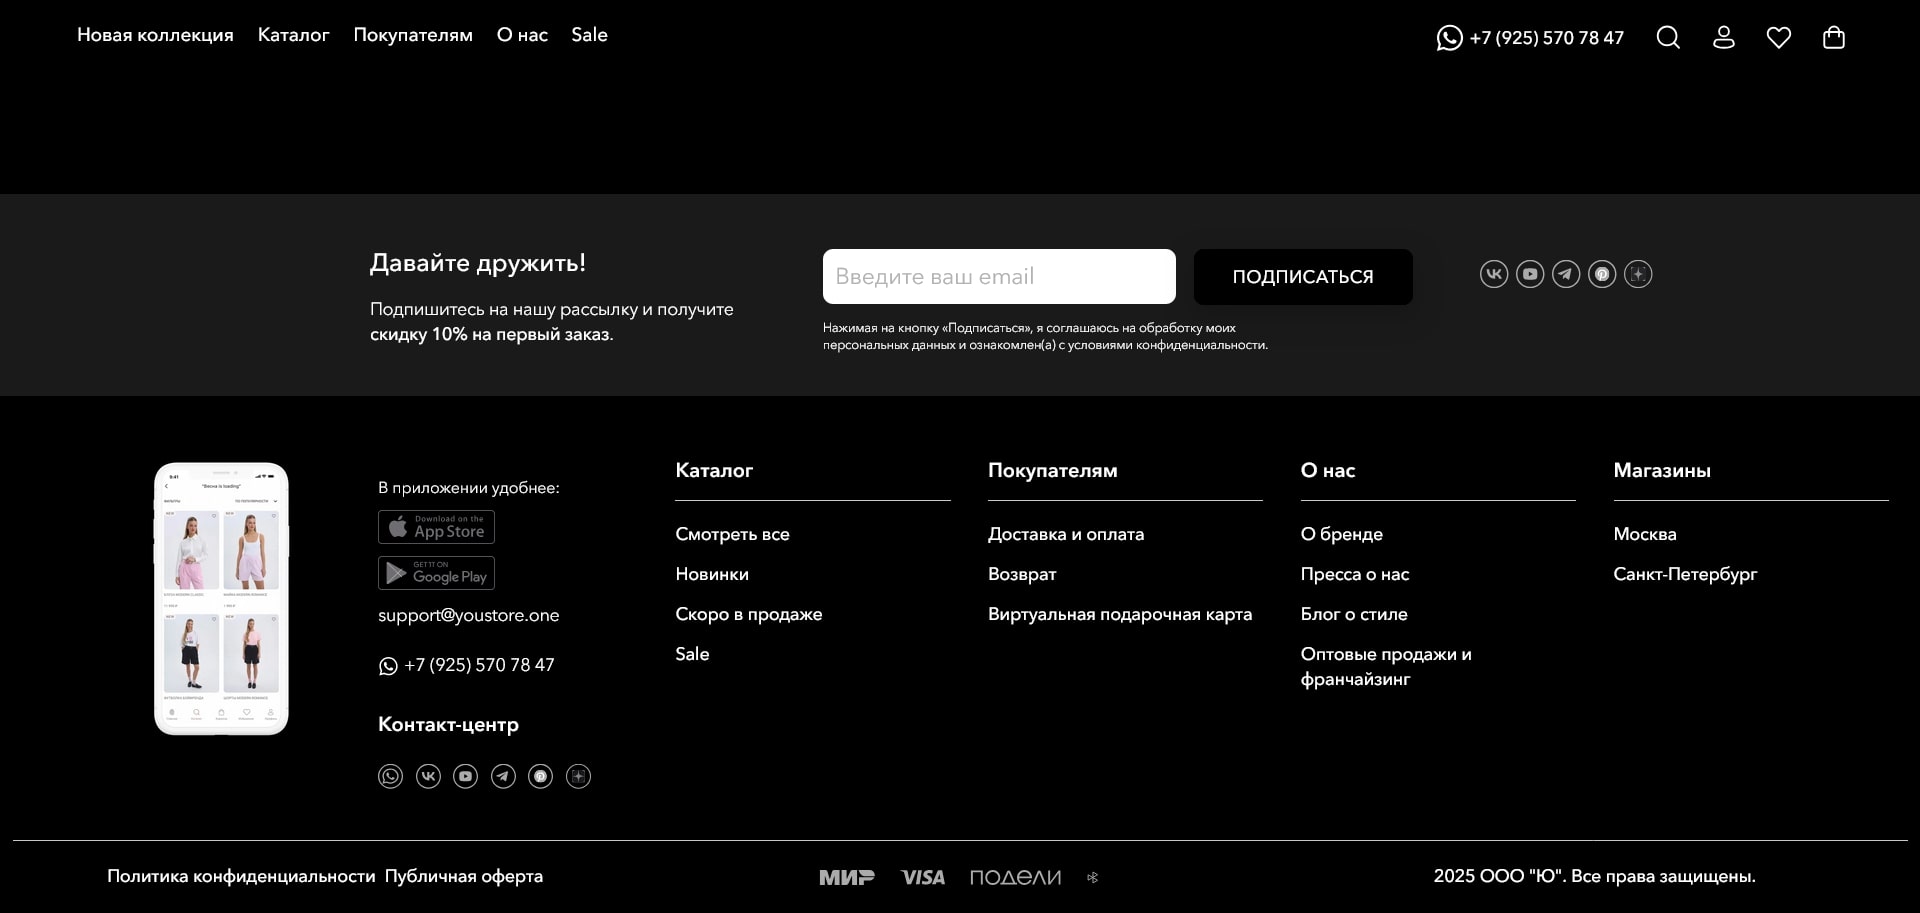
Task: Open favorites via the heart icon
Action: point(1778,38)
